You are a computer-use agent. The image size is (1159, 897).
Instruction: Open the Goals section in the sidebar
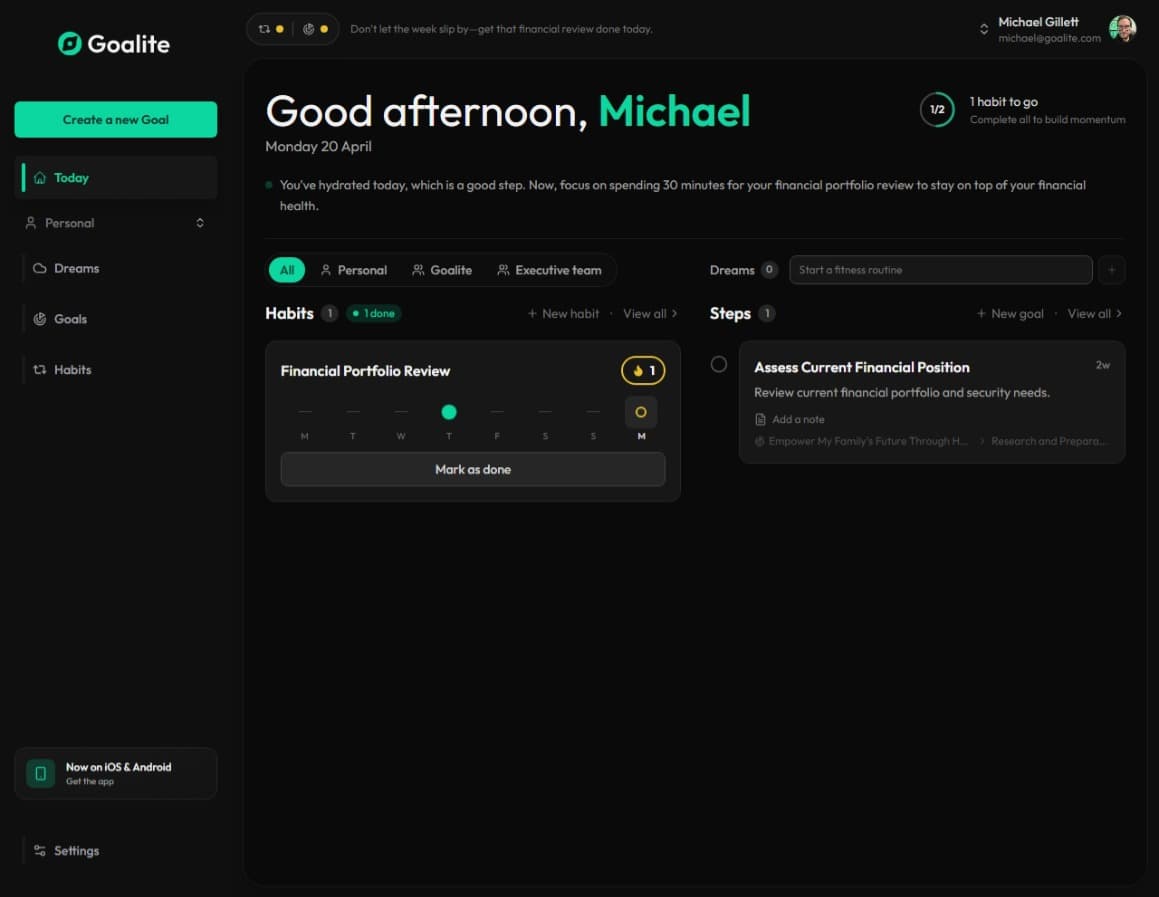(x=72, y=318)
